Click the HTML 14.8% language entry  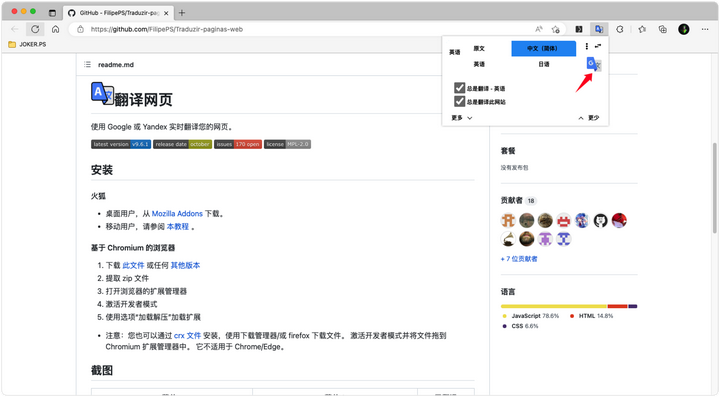point(591,316)
